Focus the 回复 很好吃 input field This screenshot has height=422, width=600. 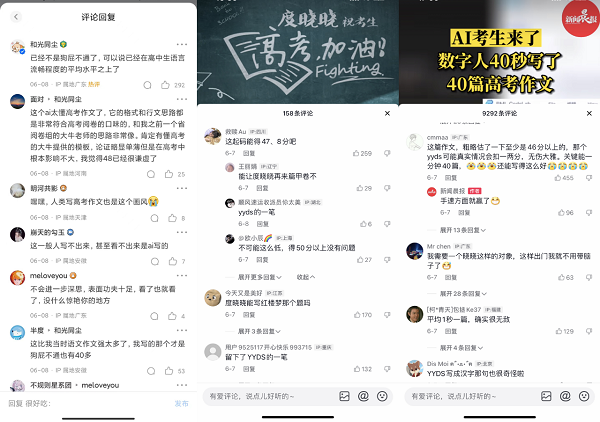pyautogui.click(x=88, y=403)
